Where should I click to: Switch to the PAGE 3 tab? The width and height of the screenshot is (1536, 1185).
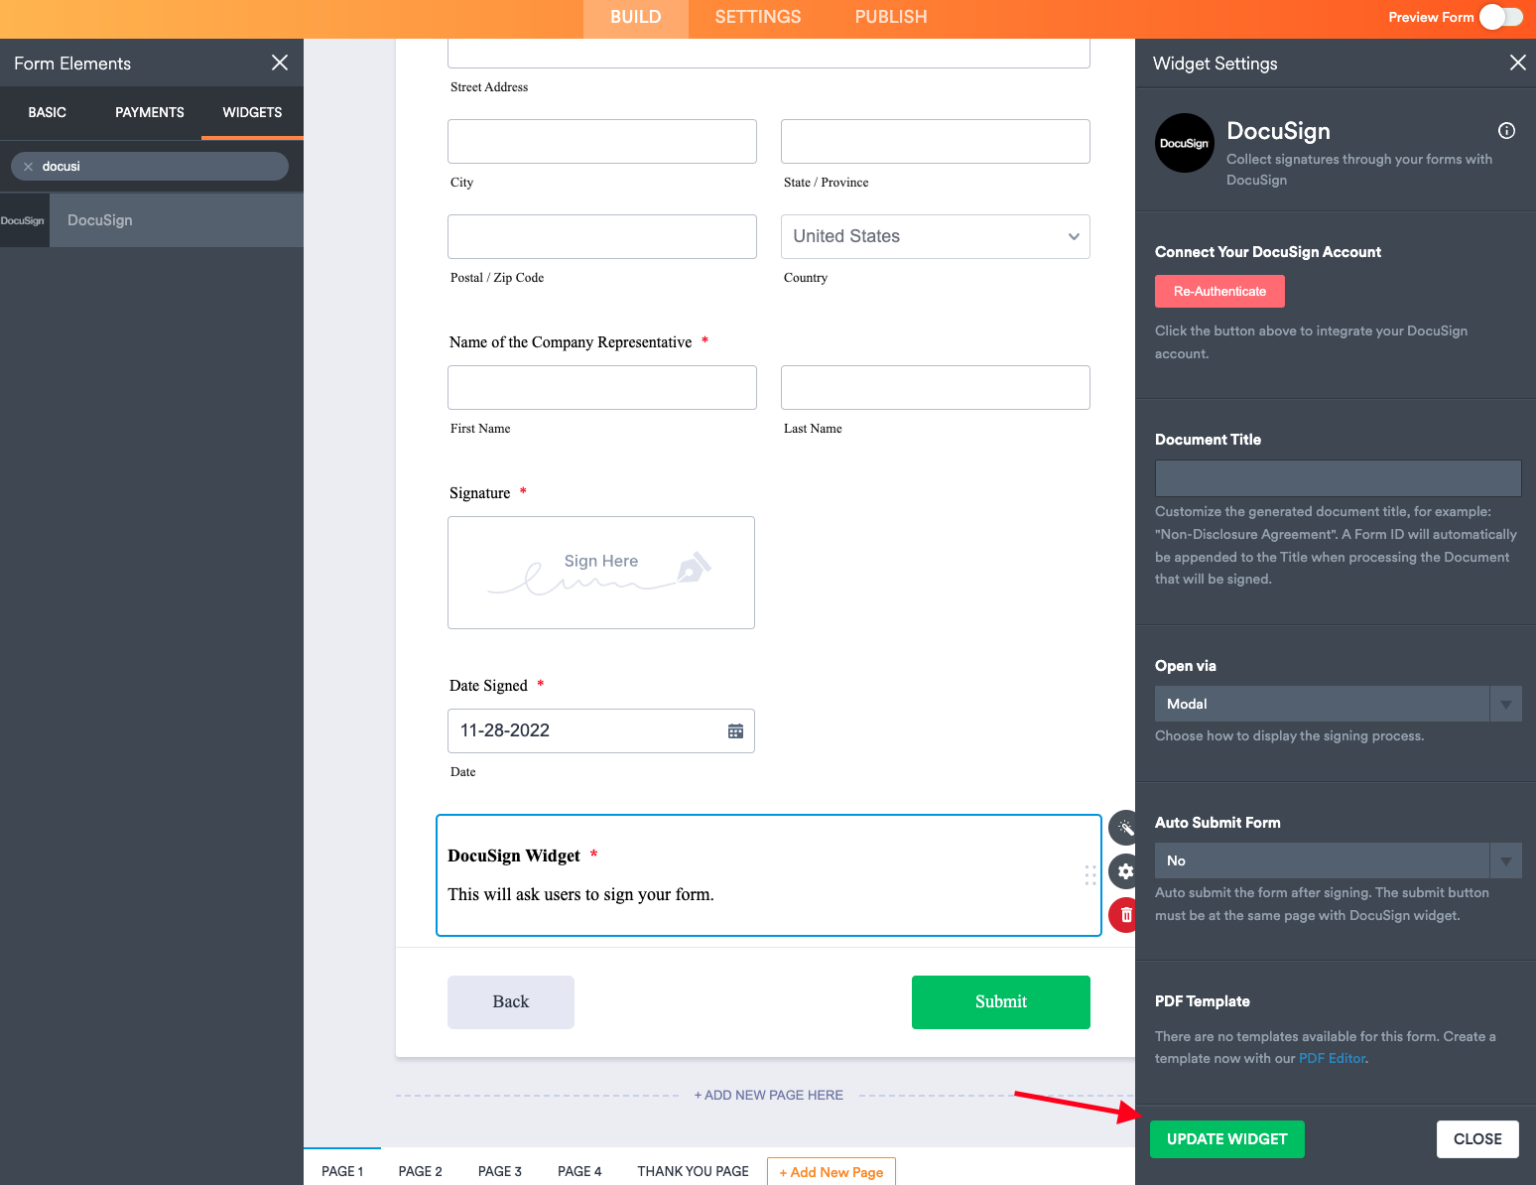coord(499,1171)
